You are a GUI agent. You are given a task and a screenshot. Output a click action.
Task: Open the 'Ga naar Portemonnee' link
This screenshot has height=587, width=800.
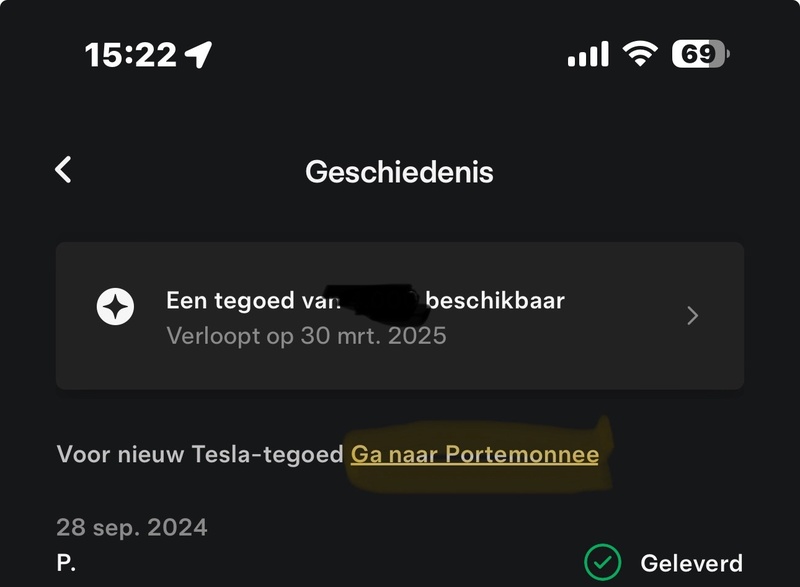point(474,454)
